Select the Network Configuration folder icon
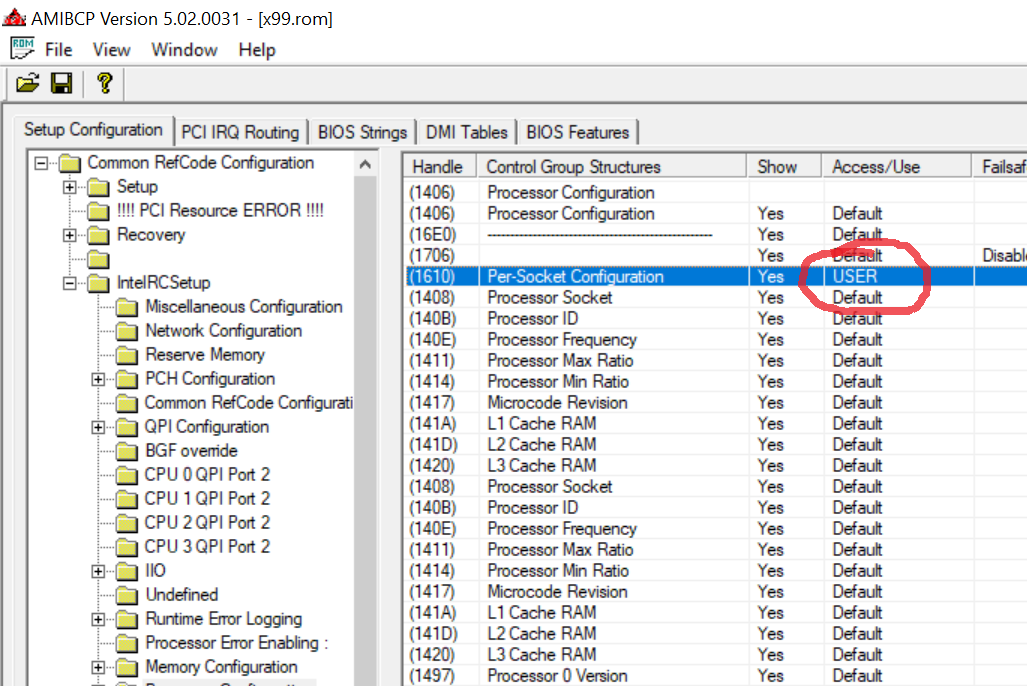This screenshot has height=686, width=1027. (x=126, y=331)
